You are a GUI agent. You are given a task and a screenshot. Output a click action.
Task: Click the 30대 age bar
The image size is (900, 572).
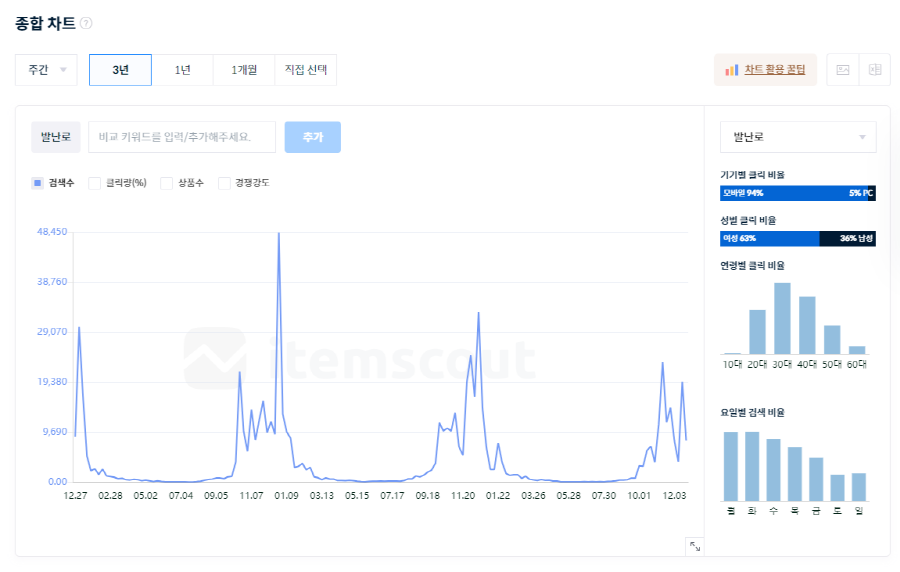782,318
